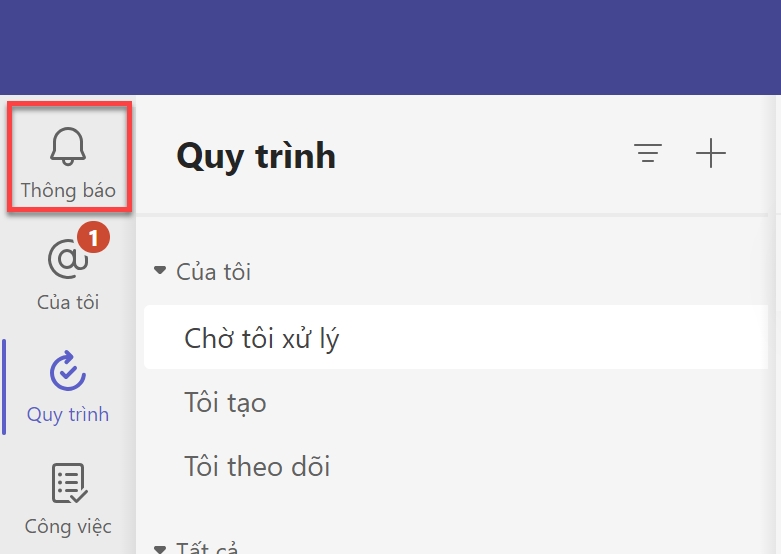Open the Tôi tạo list

click(226, 403)
